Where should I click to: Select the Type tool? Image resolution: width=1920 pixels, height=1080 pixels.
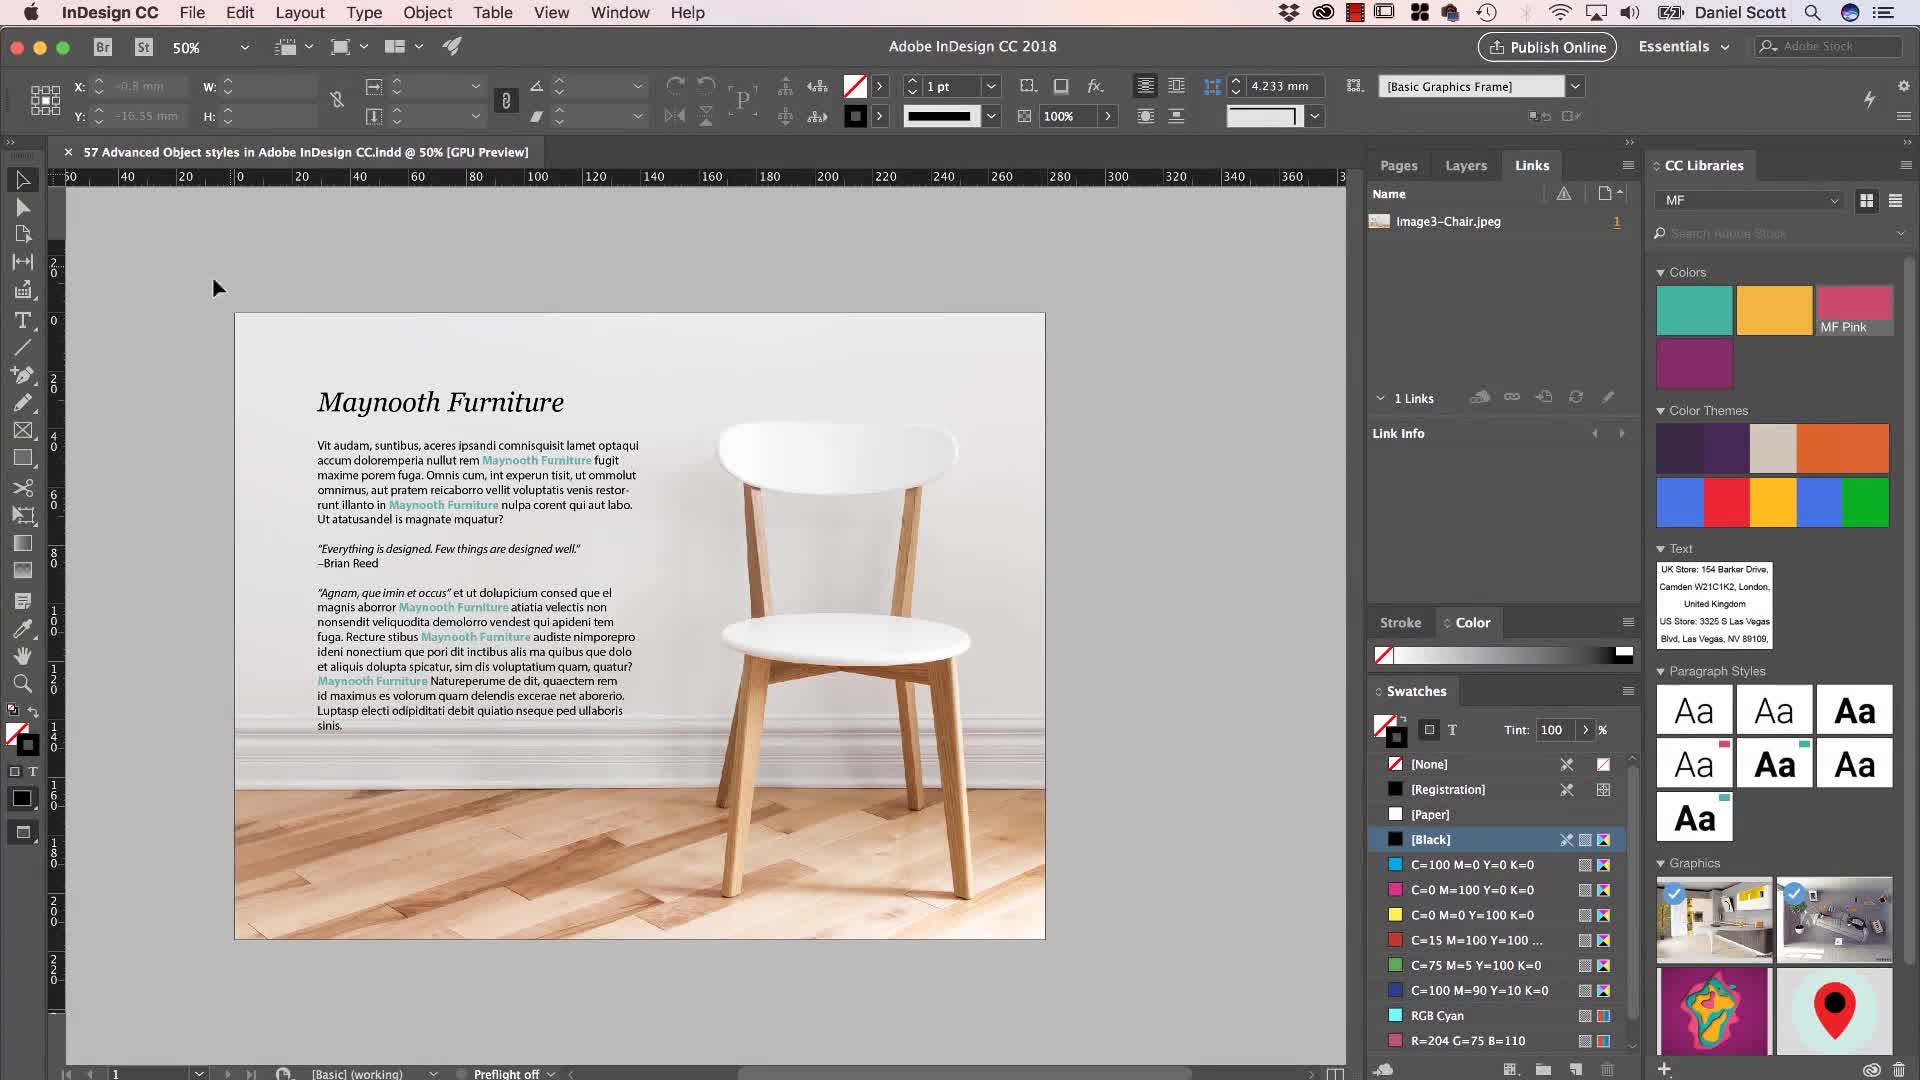point(23,320)
